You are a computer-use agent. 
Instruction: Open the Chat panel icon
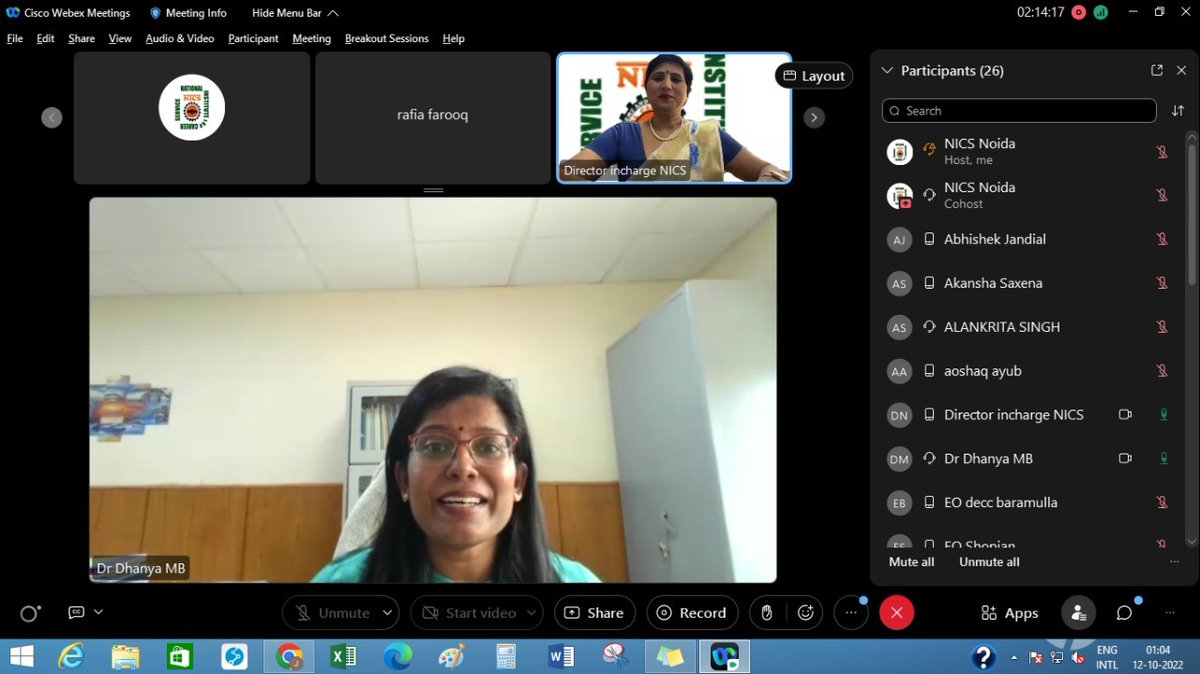tap(1125, 613)
